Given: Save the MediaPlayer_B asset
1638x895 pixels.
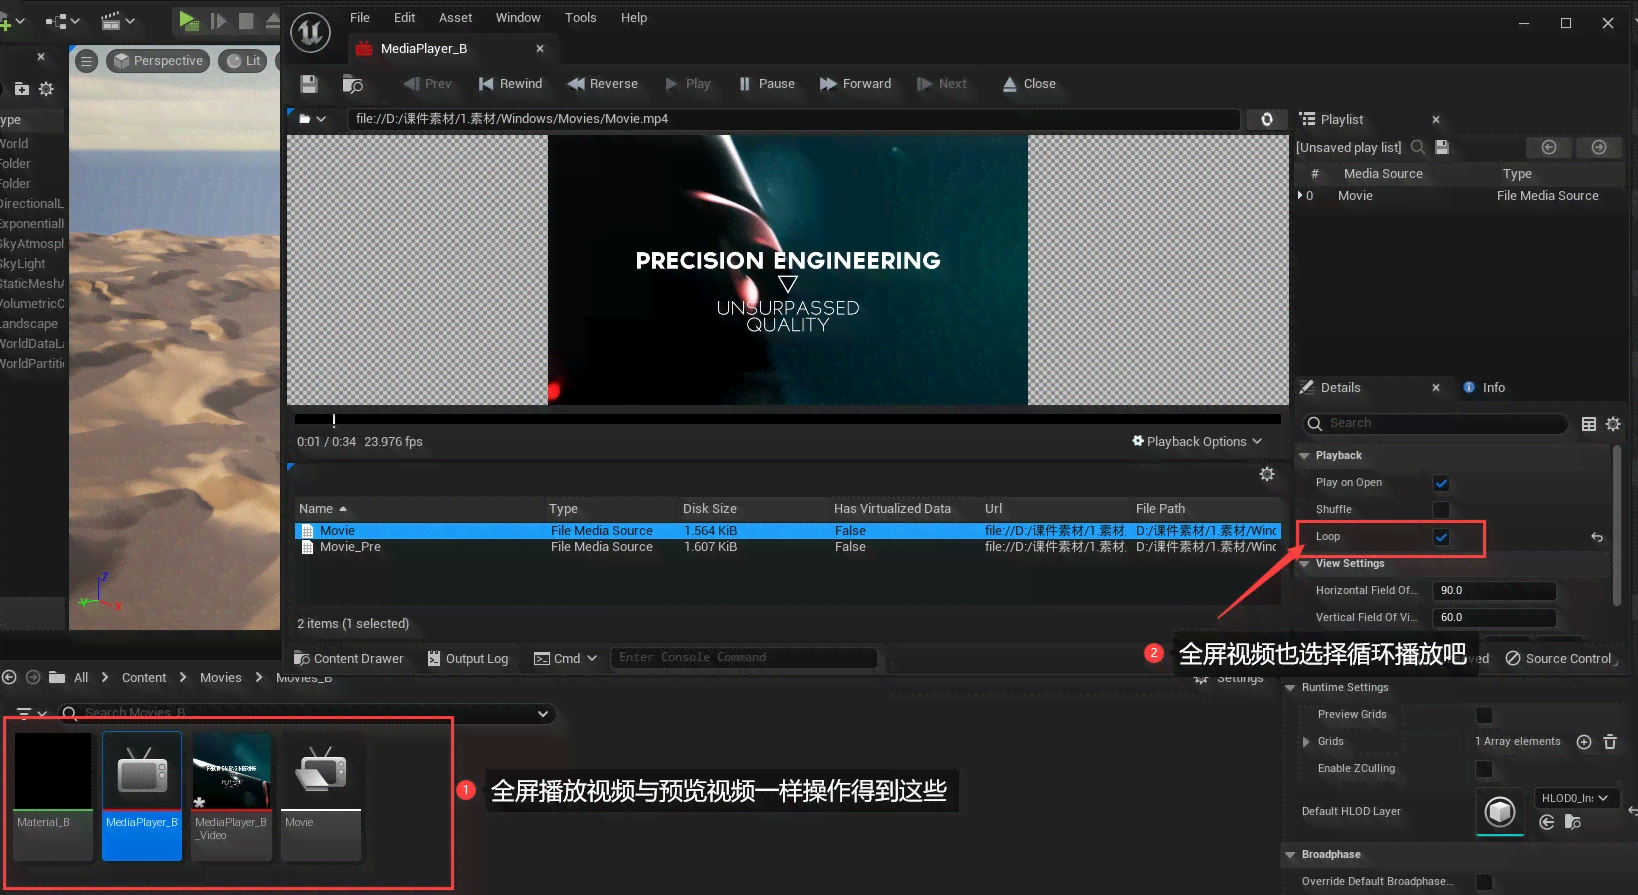Looking at the screenshot, I should 309,84.
